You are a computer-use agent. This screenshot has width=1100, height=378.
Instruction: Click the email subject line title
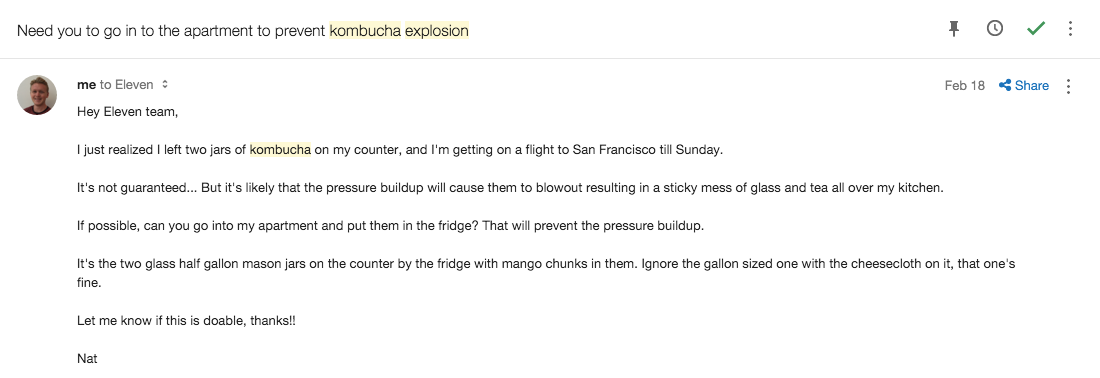click(243, 31)
